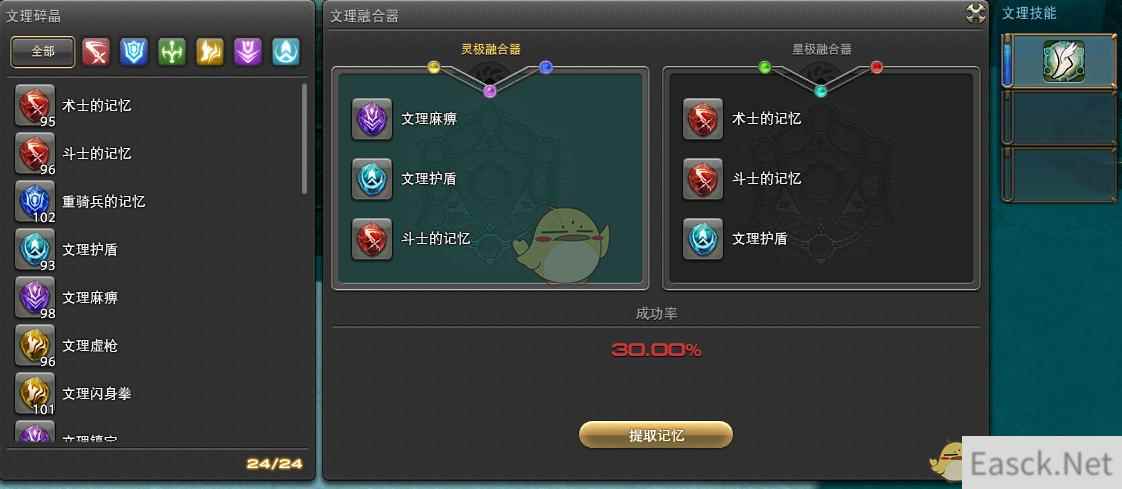Select the cyan droplet filter icon
This screenshot has width=1122, height=489.
click(286, 52)
